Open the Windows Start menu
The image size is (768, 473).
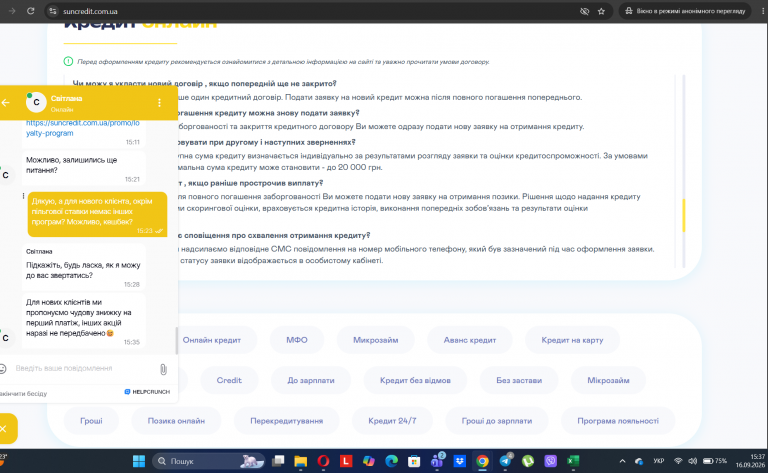[139, 461]
